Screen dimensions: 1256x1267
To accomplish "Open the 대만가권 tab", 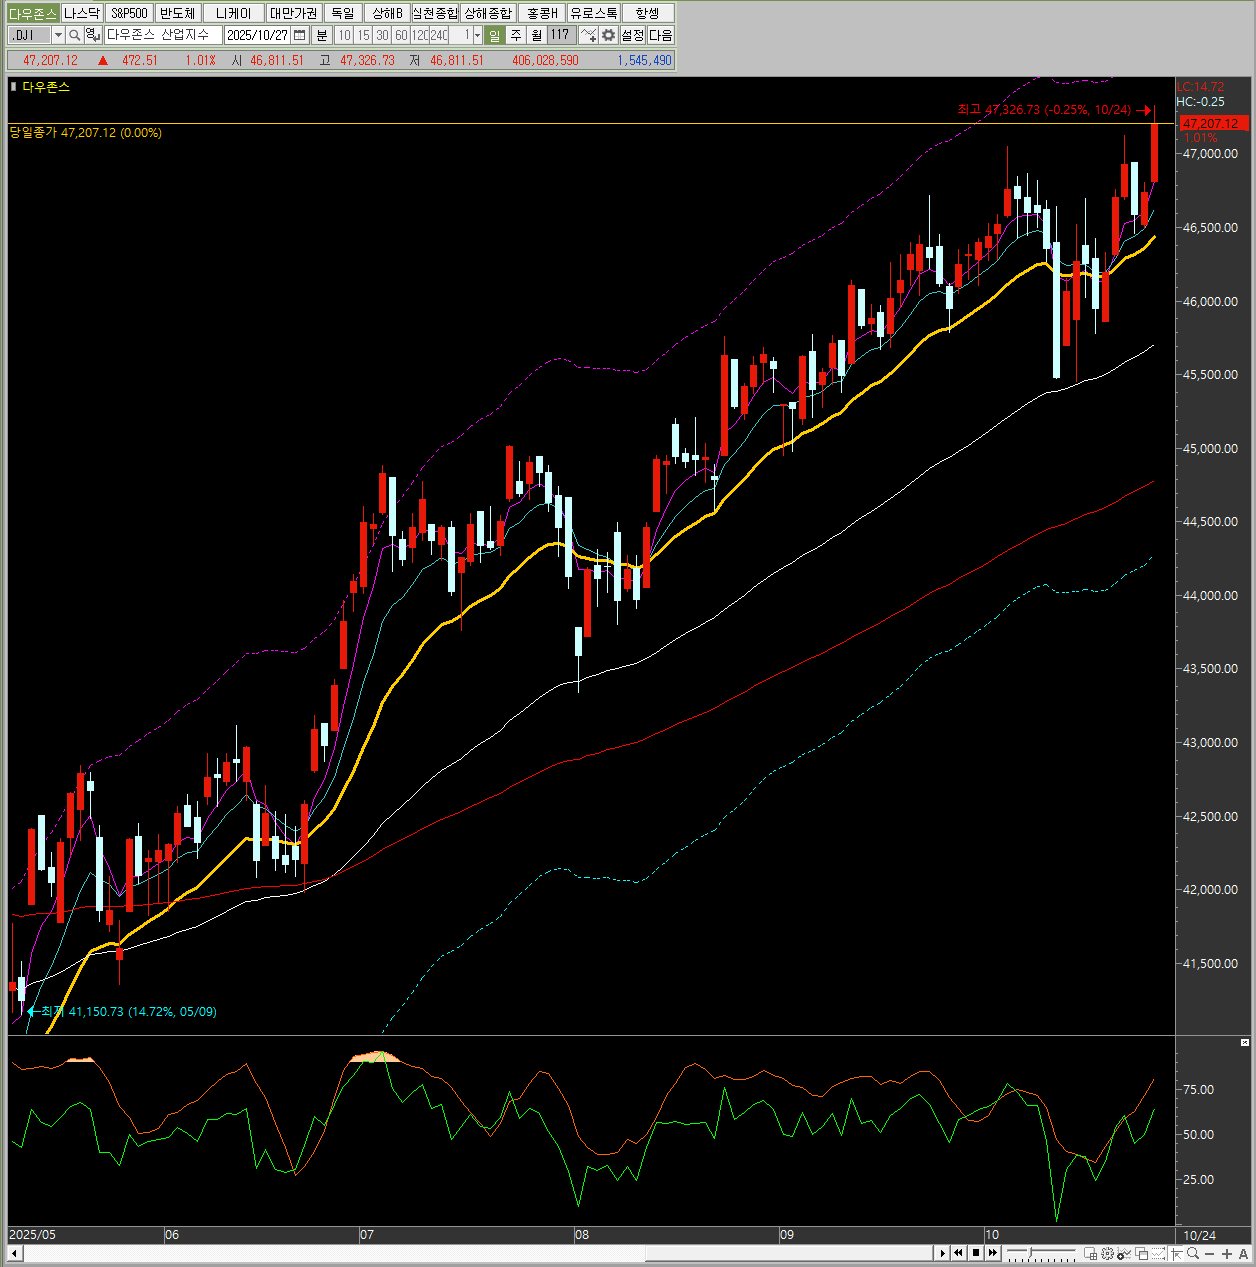I will [294, 13].
